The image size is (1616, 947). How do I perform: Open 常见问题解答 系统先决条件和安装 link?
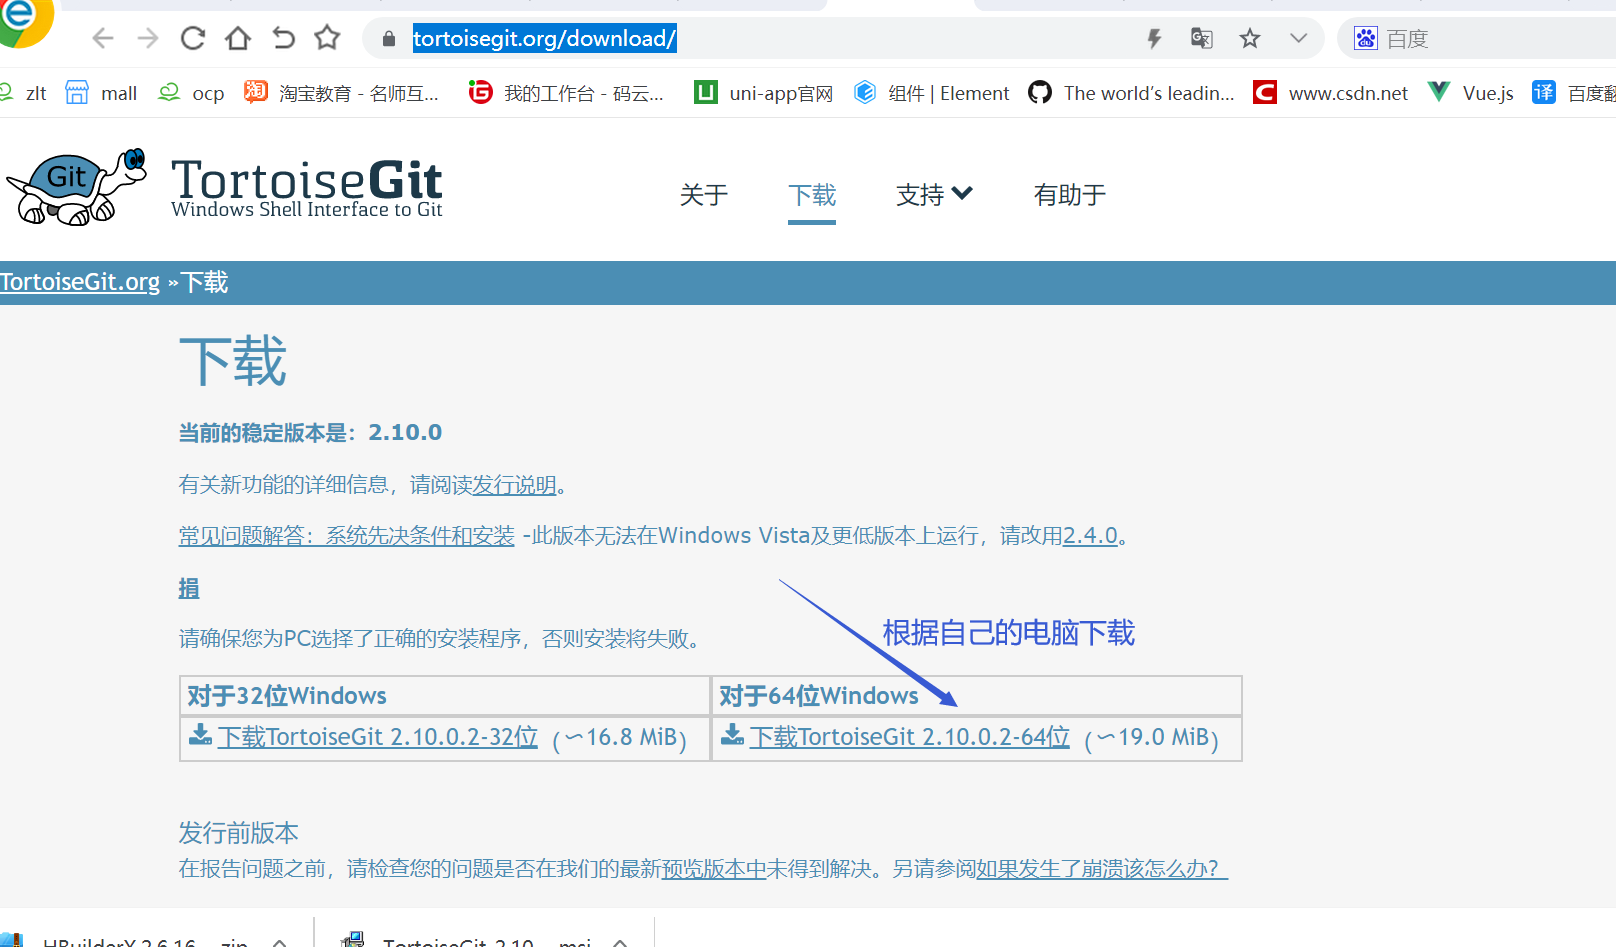coord(346,536)
